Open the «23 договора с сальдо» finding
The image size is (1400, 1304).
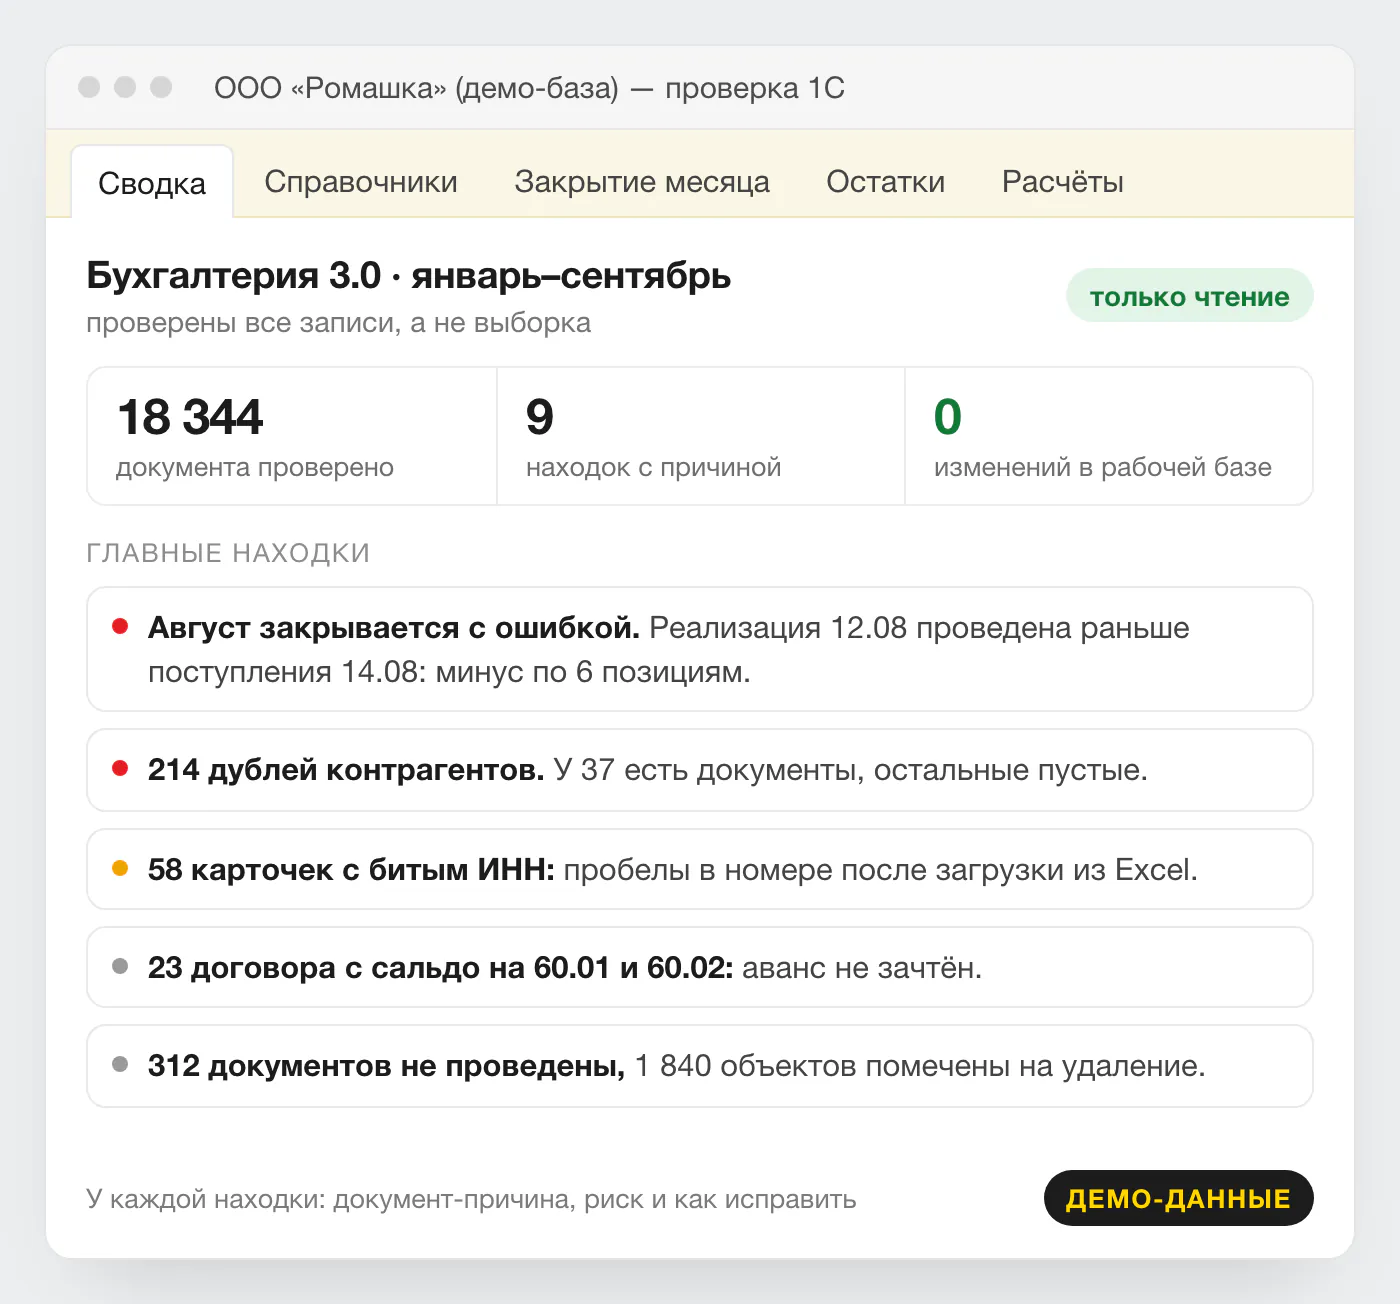tap(700, 967)
